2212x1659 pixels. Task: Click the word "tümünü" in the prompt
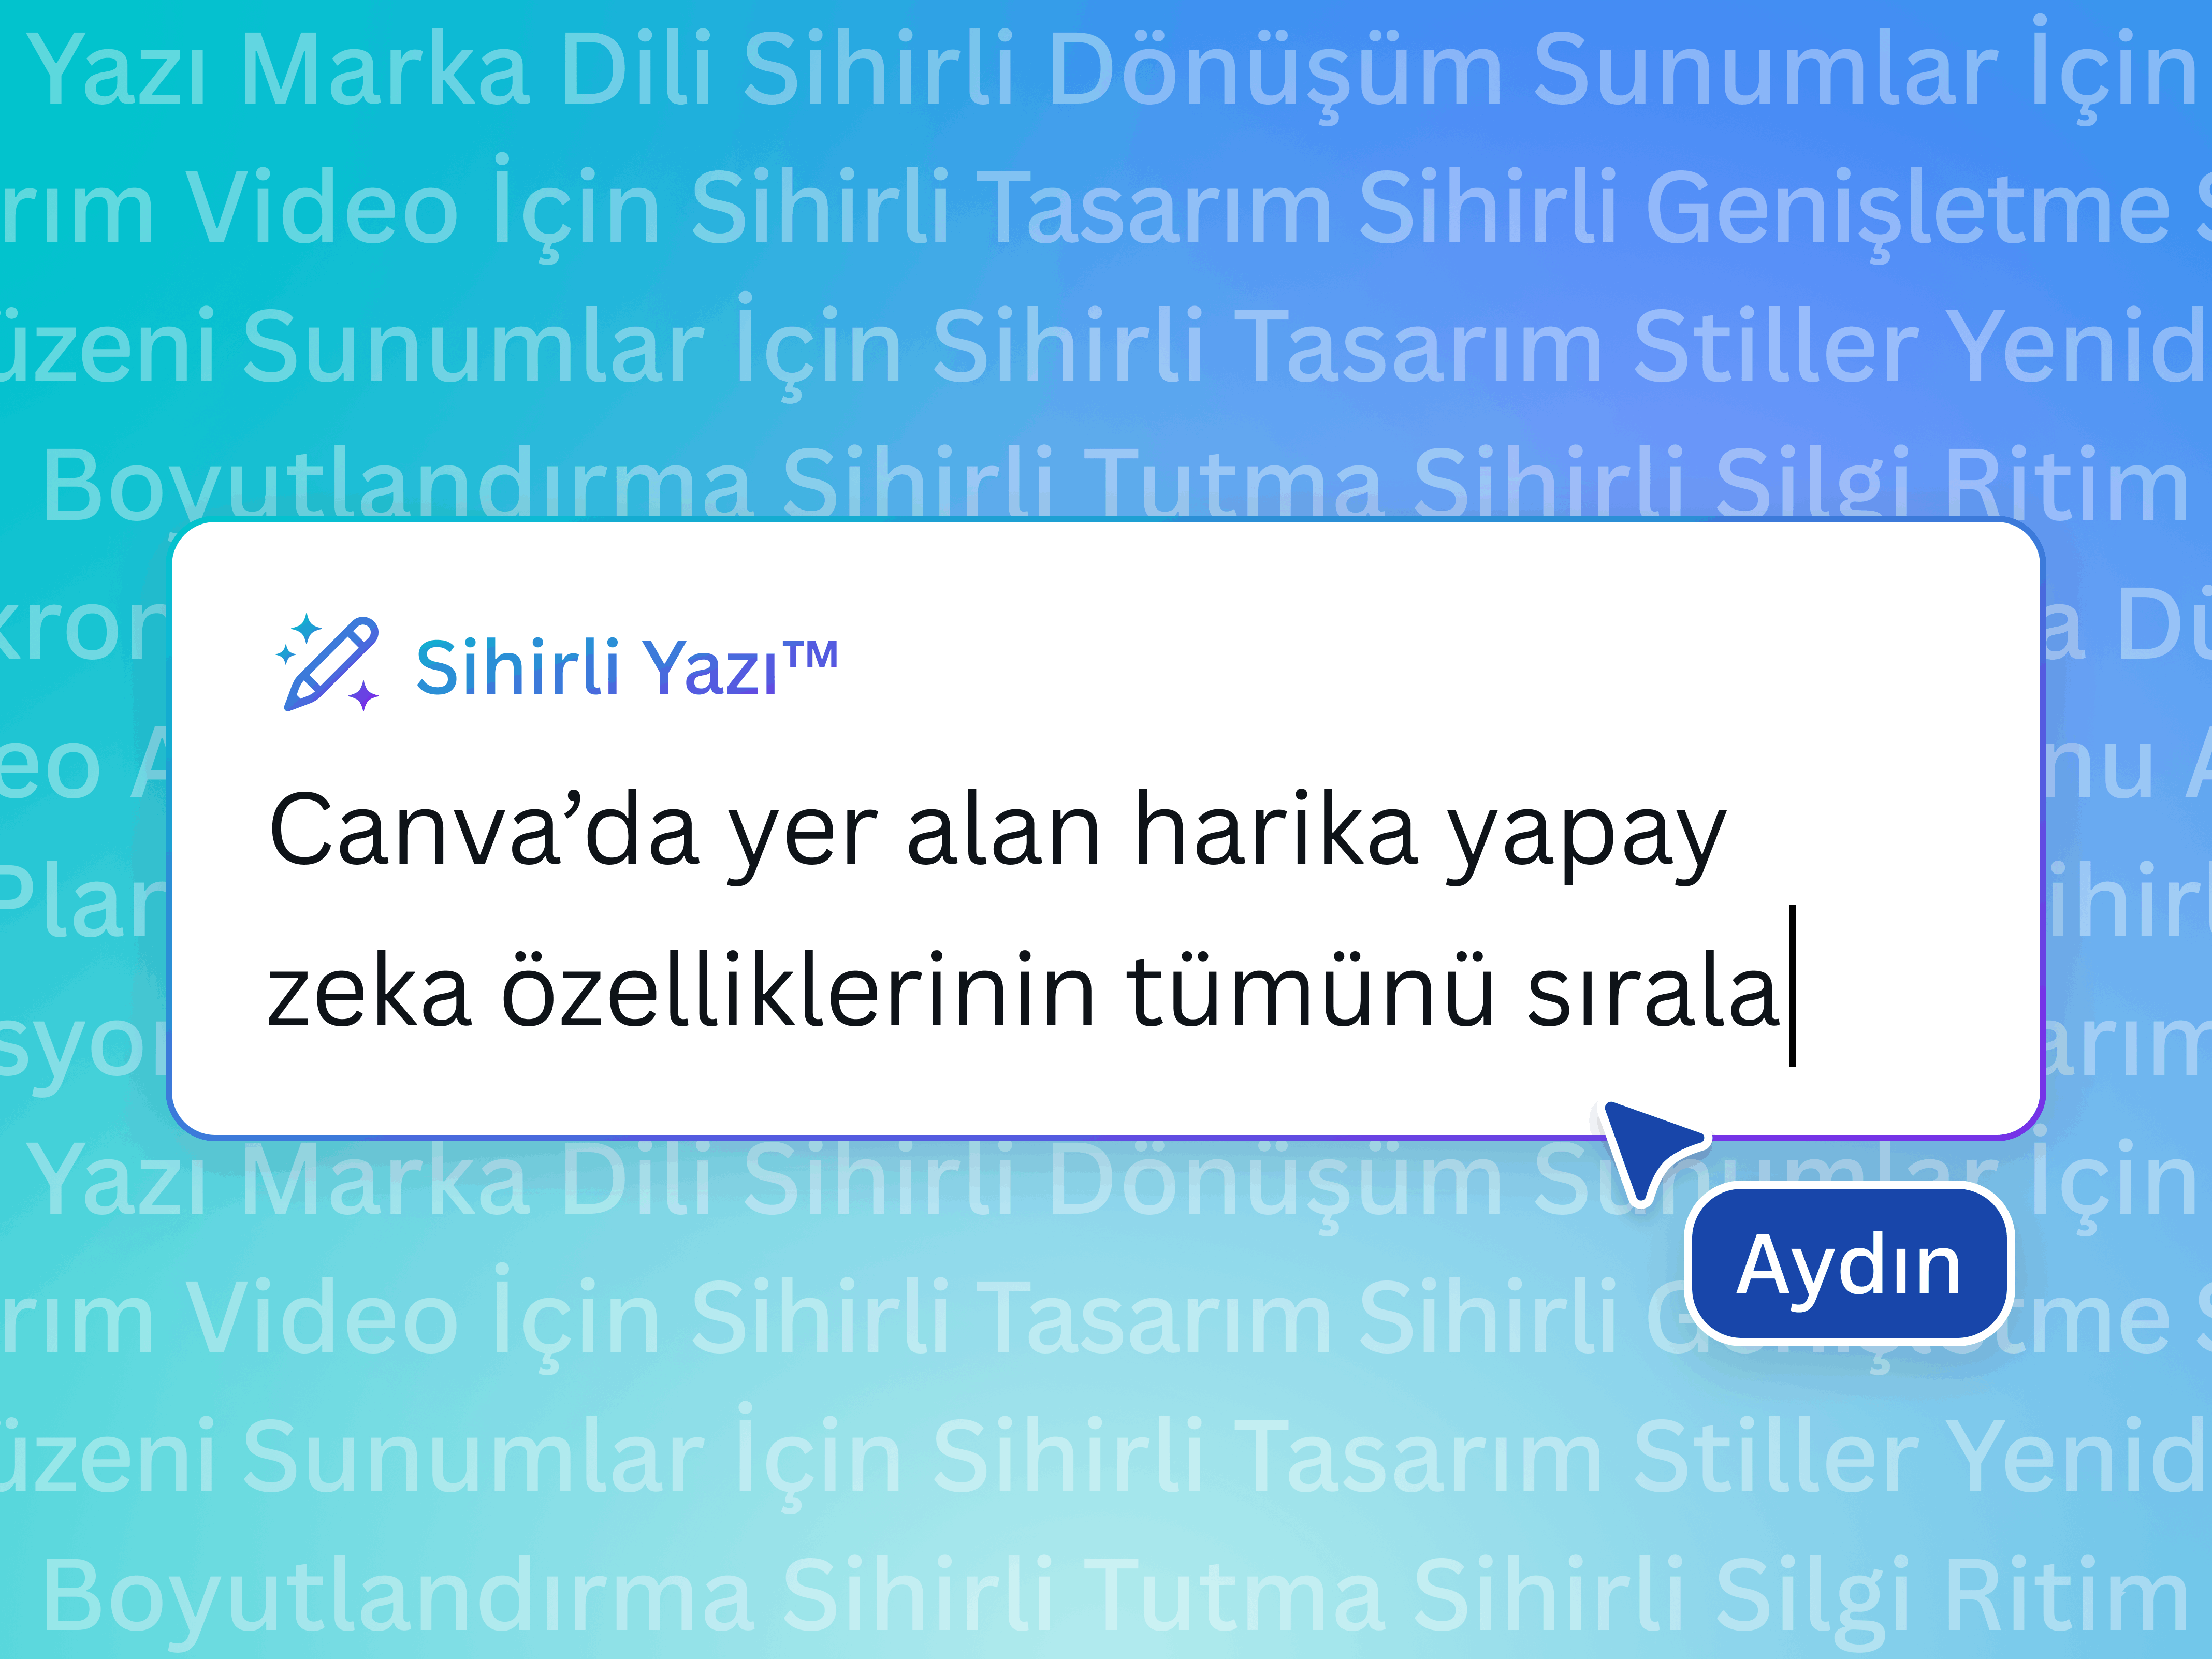click(x=1310, y=990)
